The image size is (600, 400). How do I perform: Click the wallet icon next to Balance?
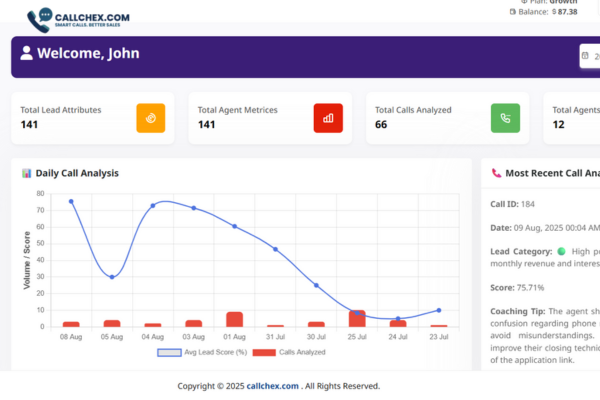513,12
